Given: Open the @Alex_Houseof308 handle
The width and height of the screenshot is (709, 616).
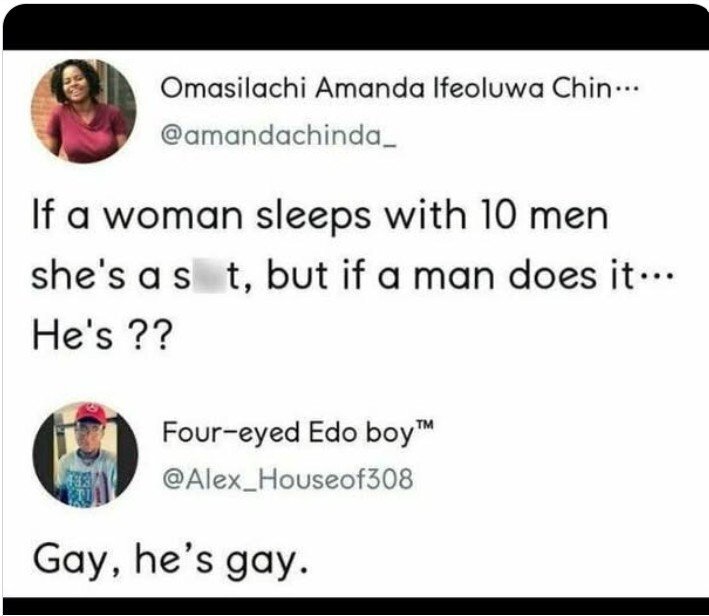Looking at the screenshot, I should [x=288, y=479].
